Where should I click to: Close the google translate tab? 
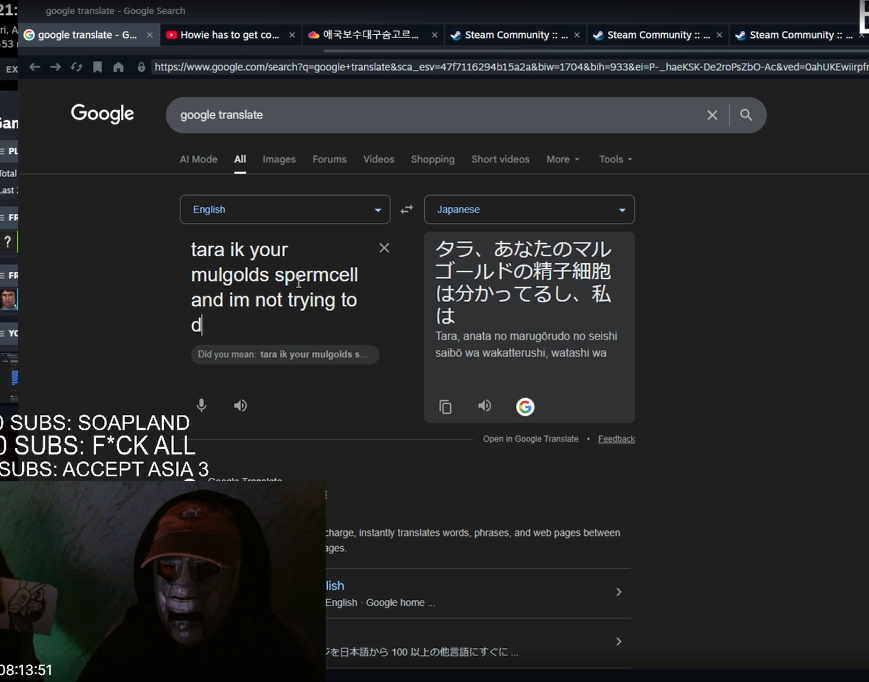[x=150, y=35]
